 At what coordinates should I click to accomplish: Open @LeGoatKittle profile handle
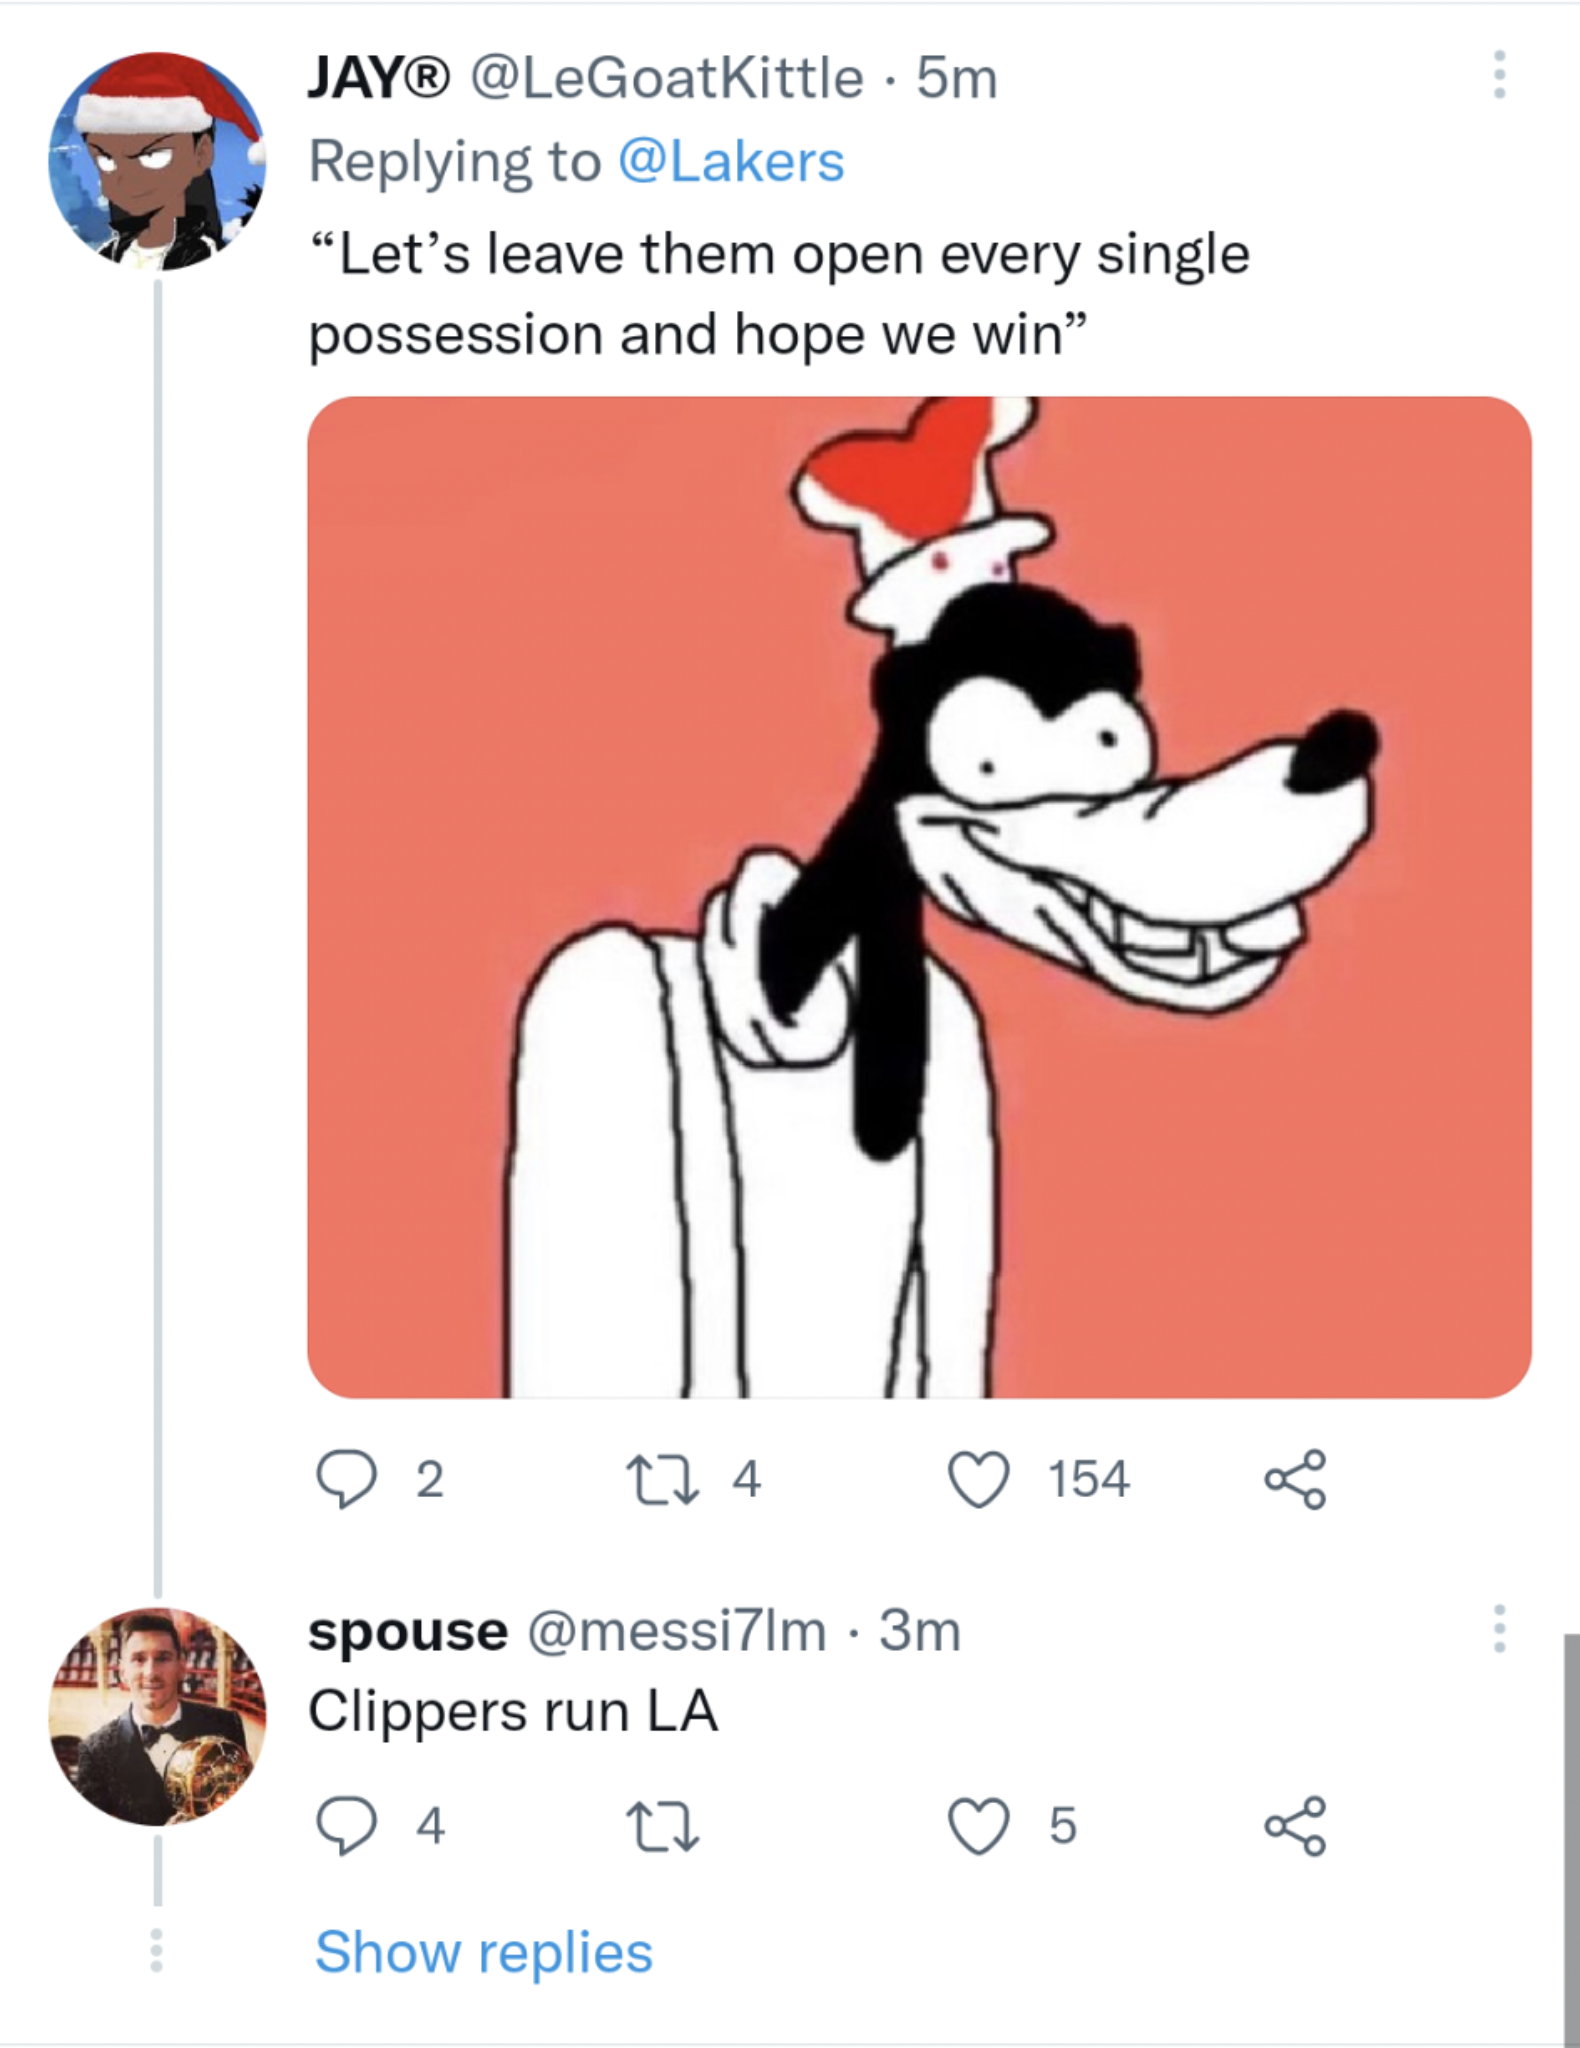[x=666, y=78]
